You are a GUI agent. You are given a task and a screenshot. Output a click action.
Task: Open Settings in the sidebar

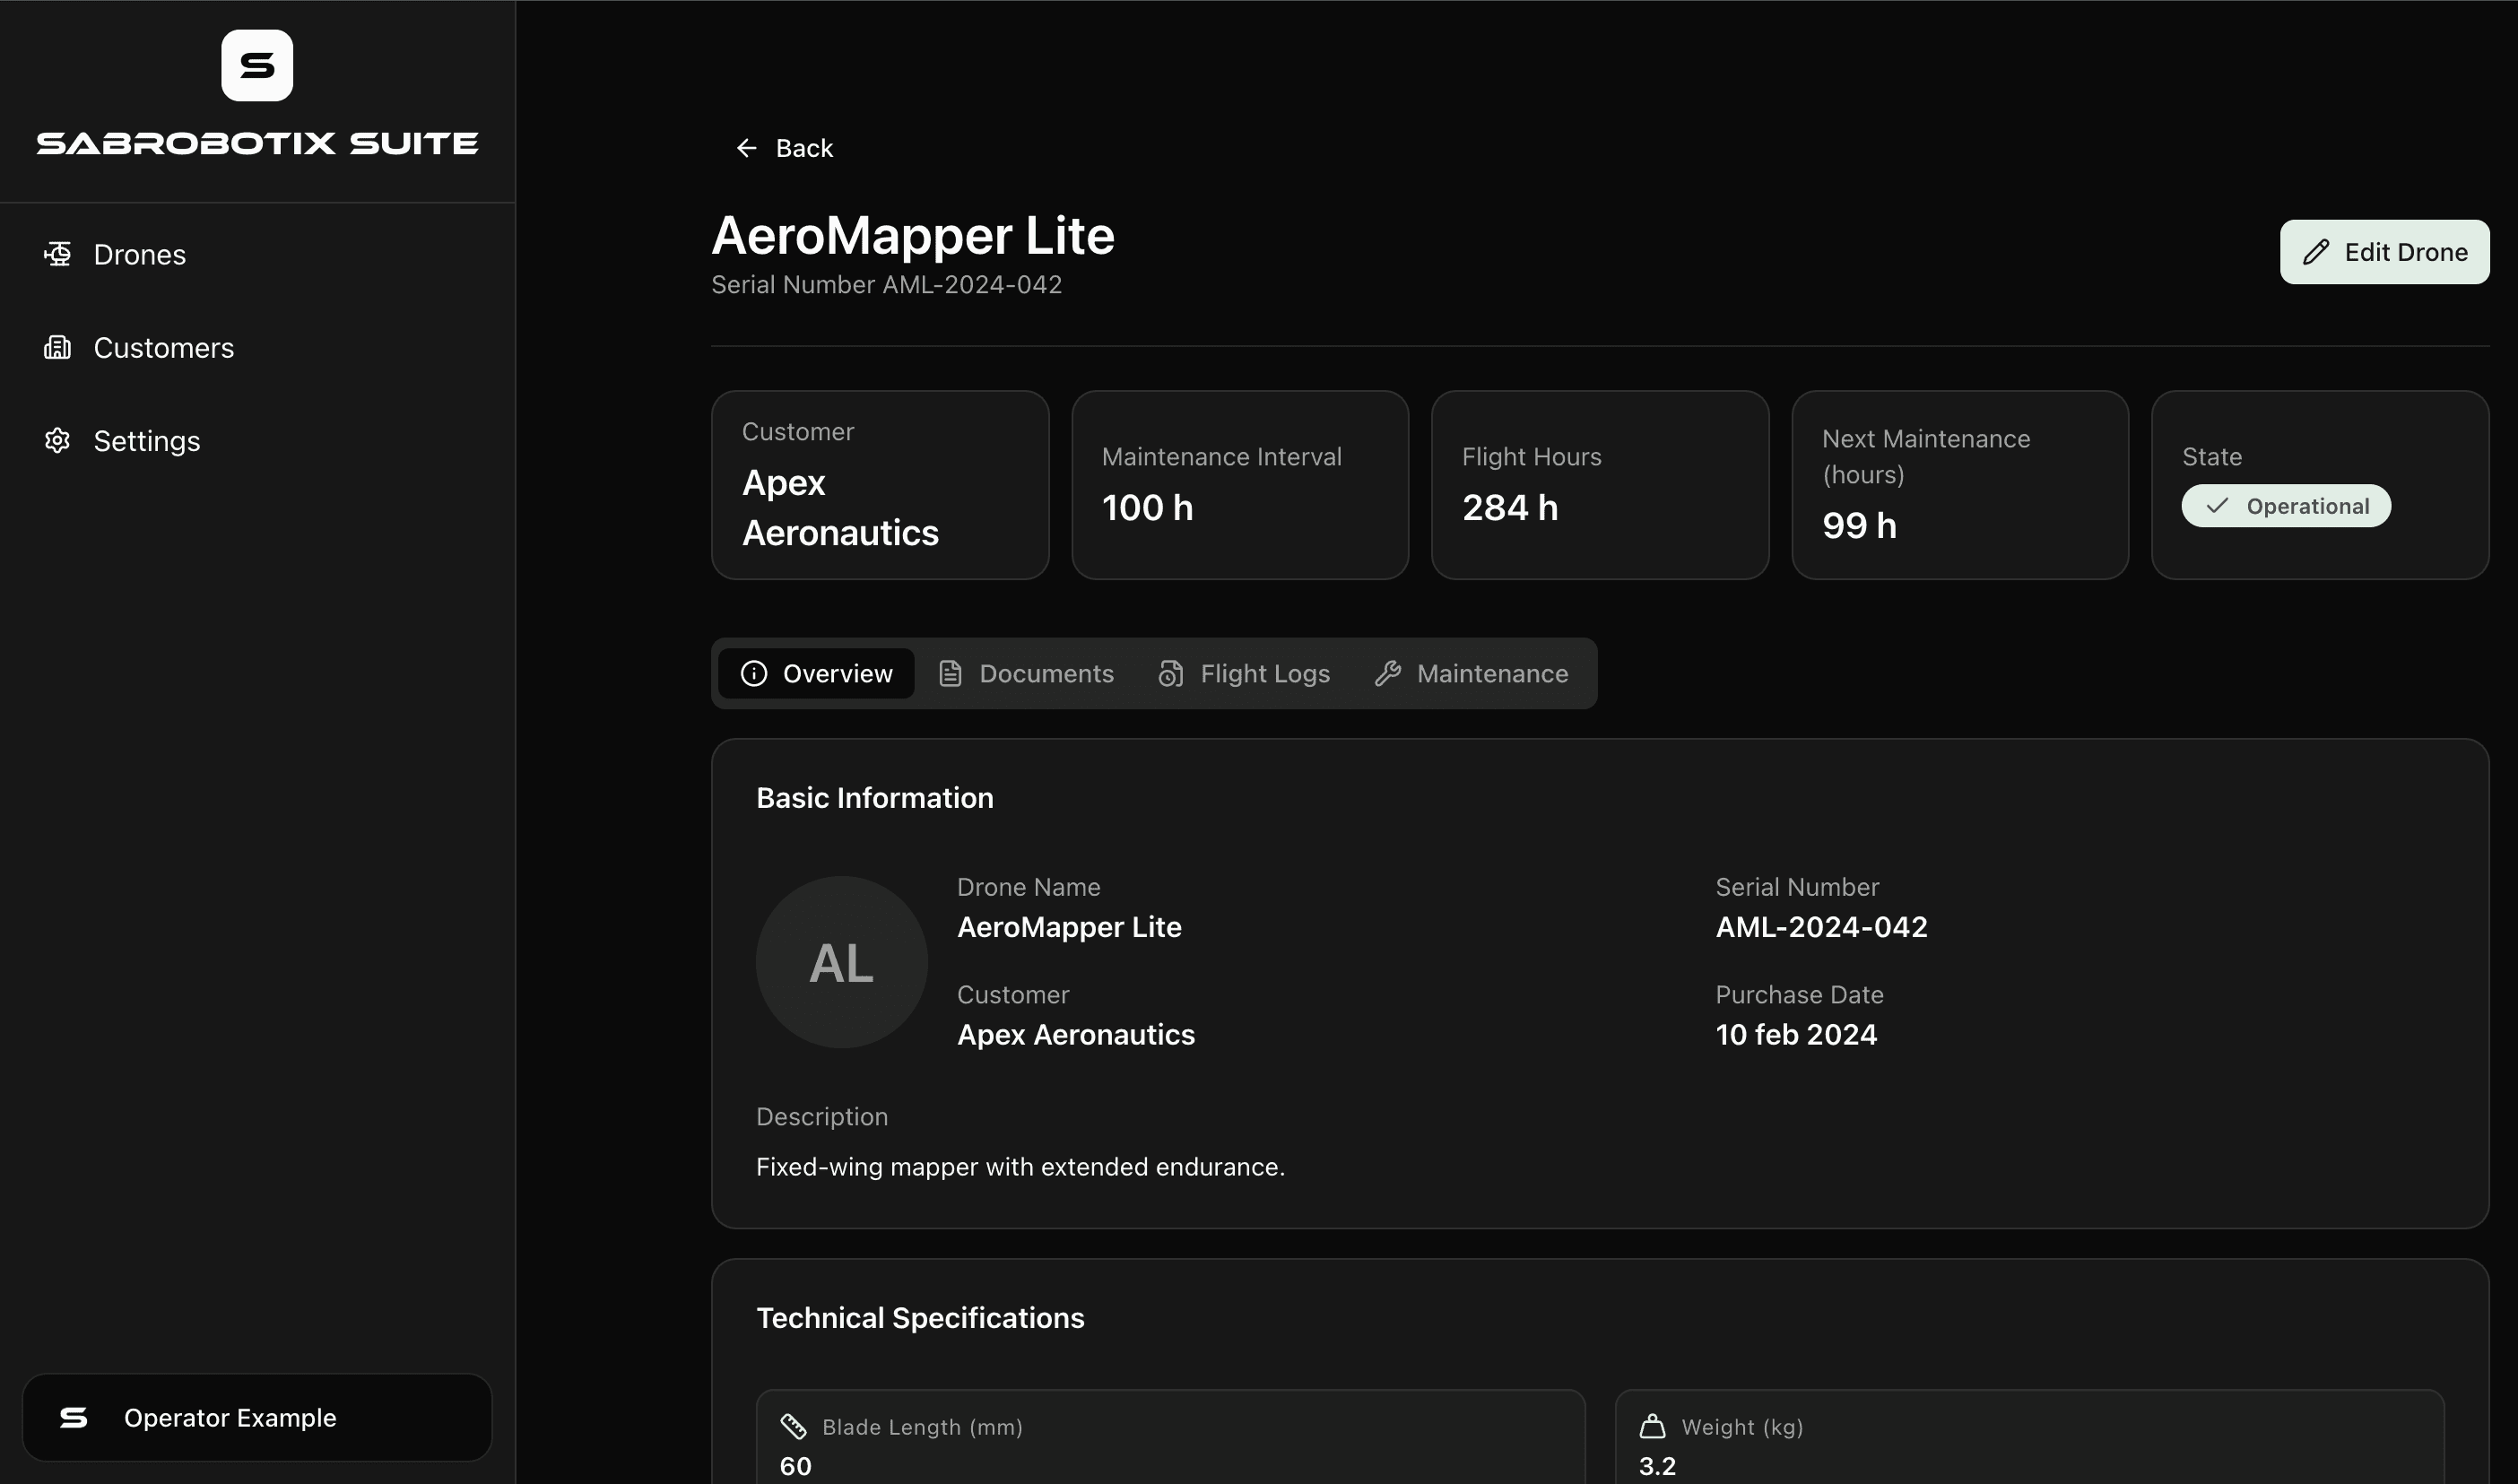click(146, 440)
